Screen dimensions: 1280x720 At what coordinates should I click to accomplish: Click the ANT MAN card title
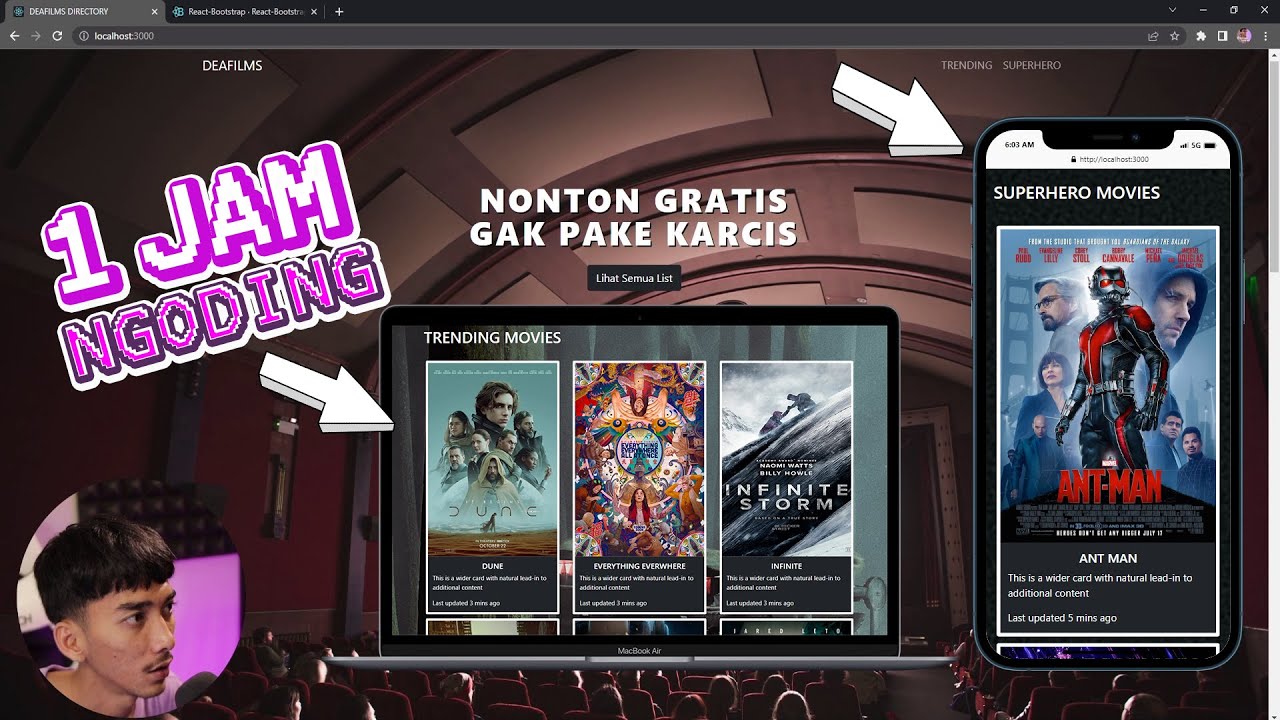(x=1108, y=558)
